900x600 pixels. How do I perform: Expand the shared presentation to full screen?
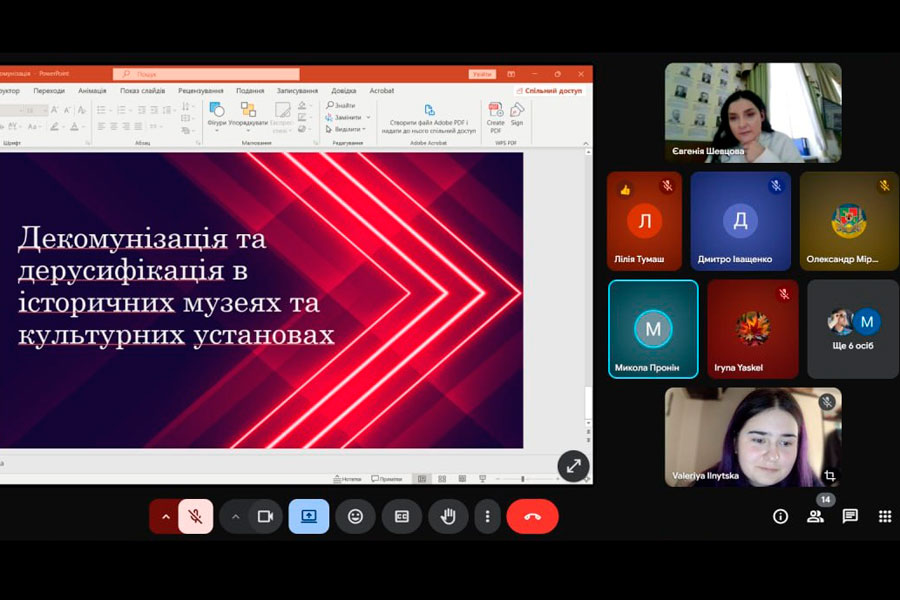click(573, 466)
